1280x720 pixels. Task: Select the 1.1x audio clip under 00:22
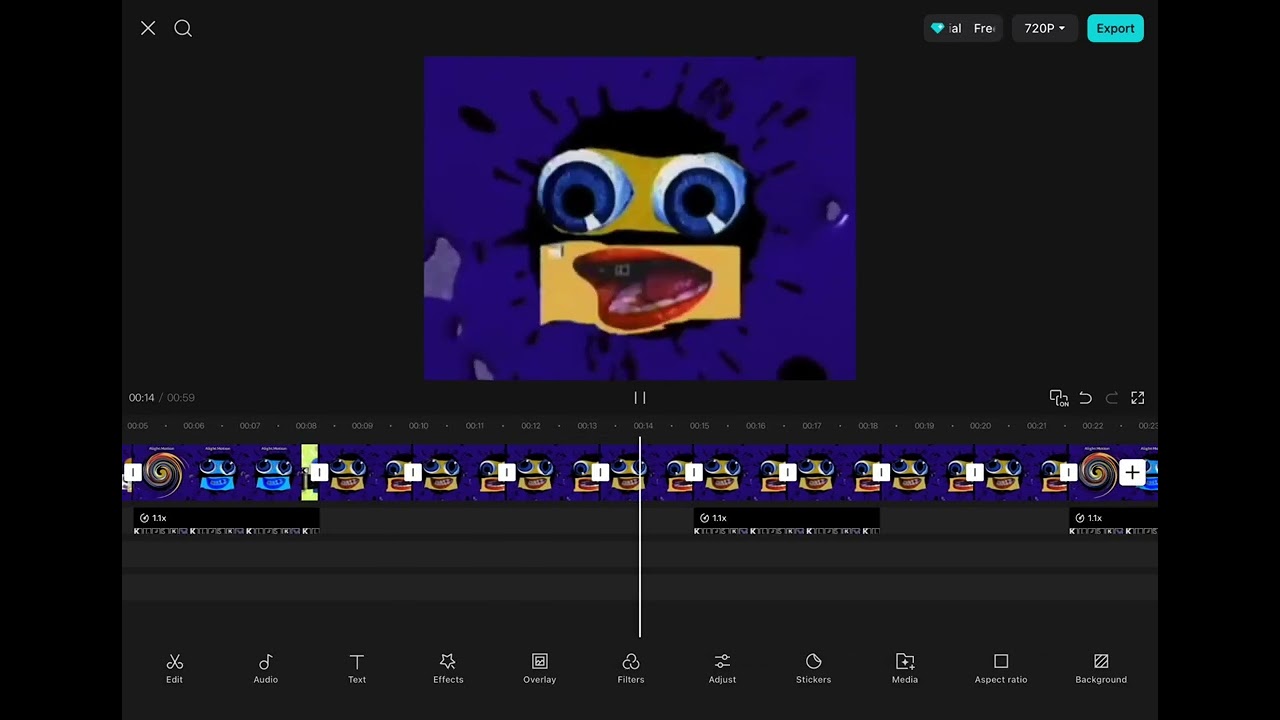pyautogui.click(x=1113, y=521)
